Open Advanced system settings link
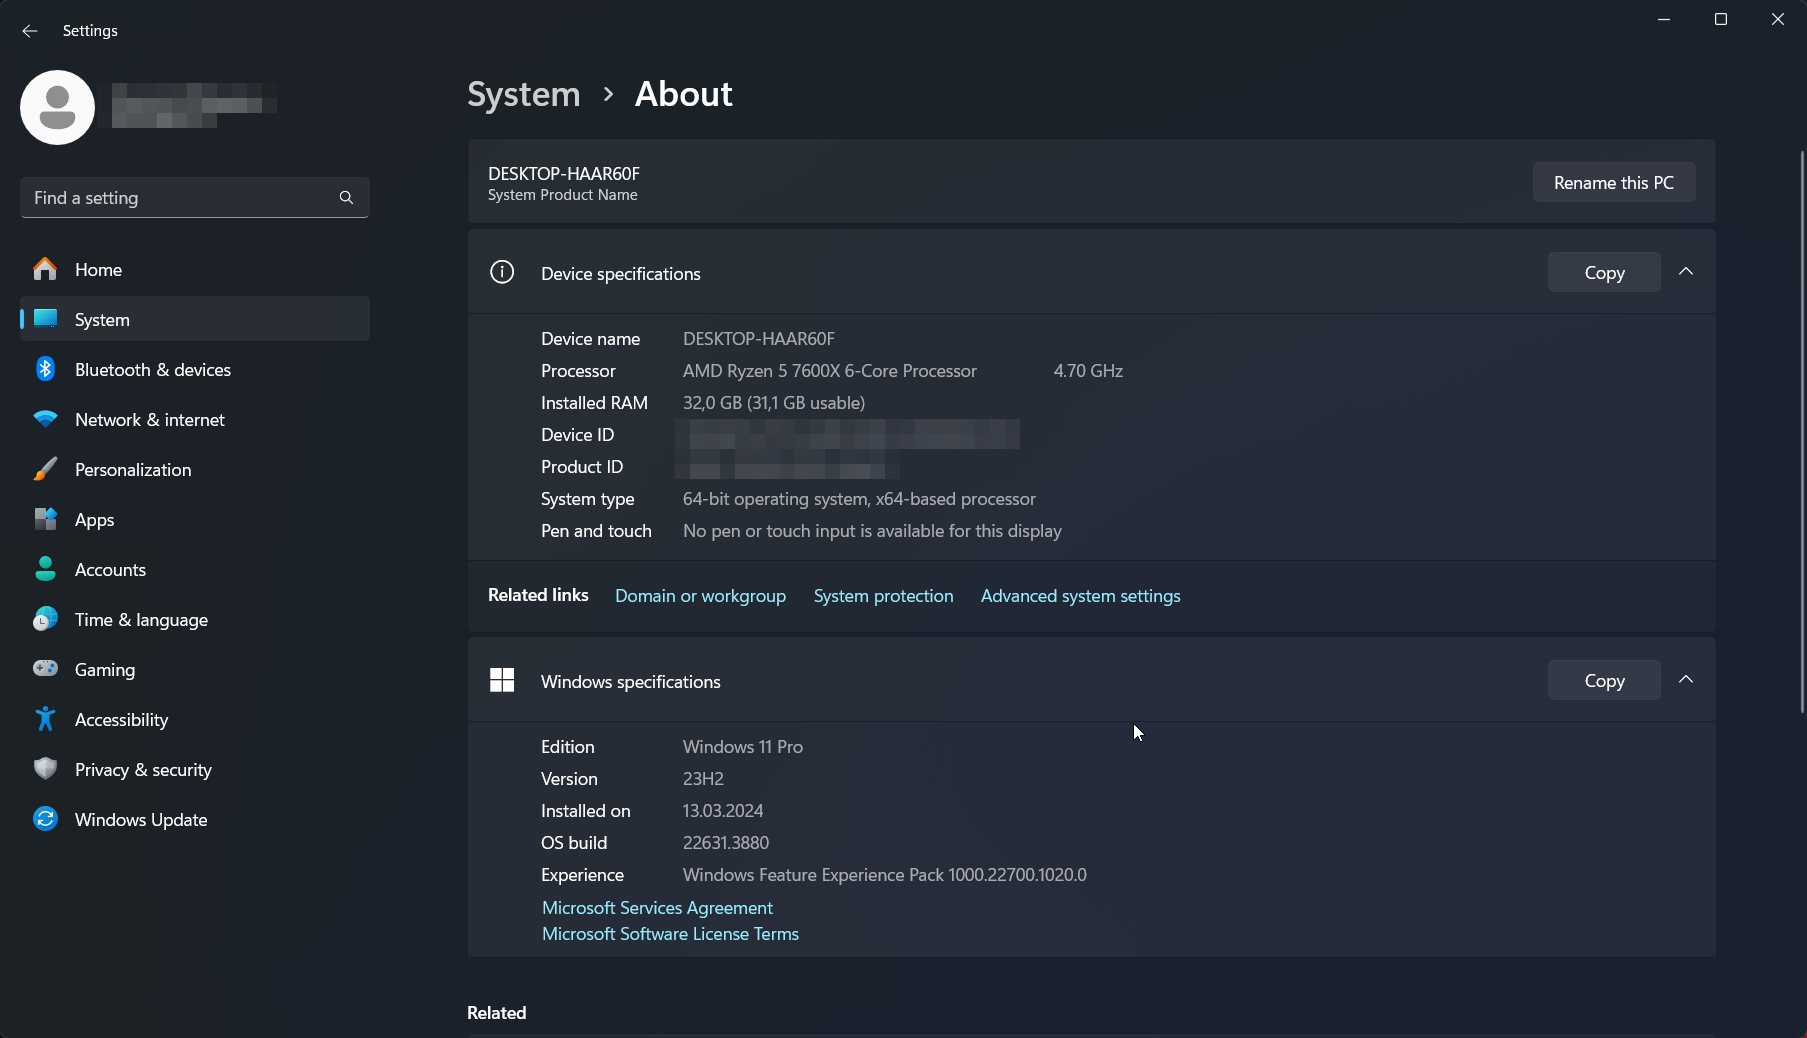Screen dimensions: 1807x1038 (x=1080, y=596)
